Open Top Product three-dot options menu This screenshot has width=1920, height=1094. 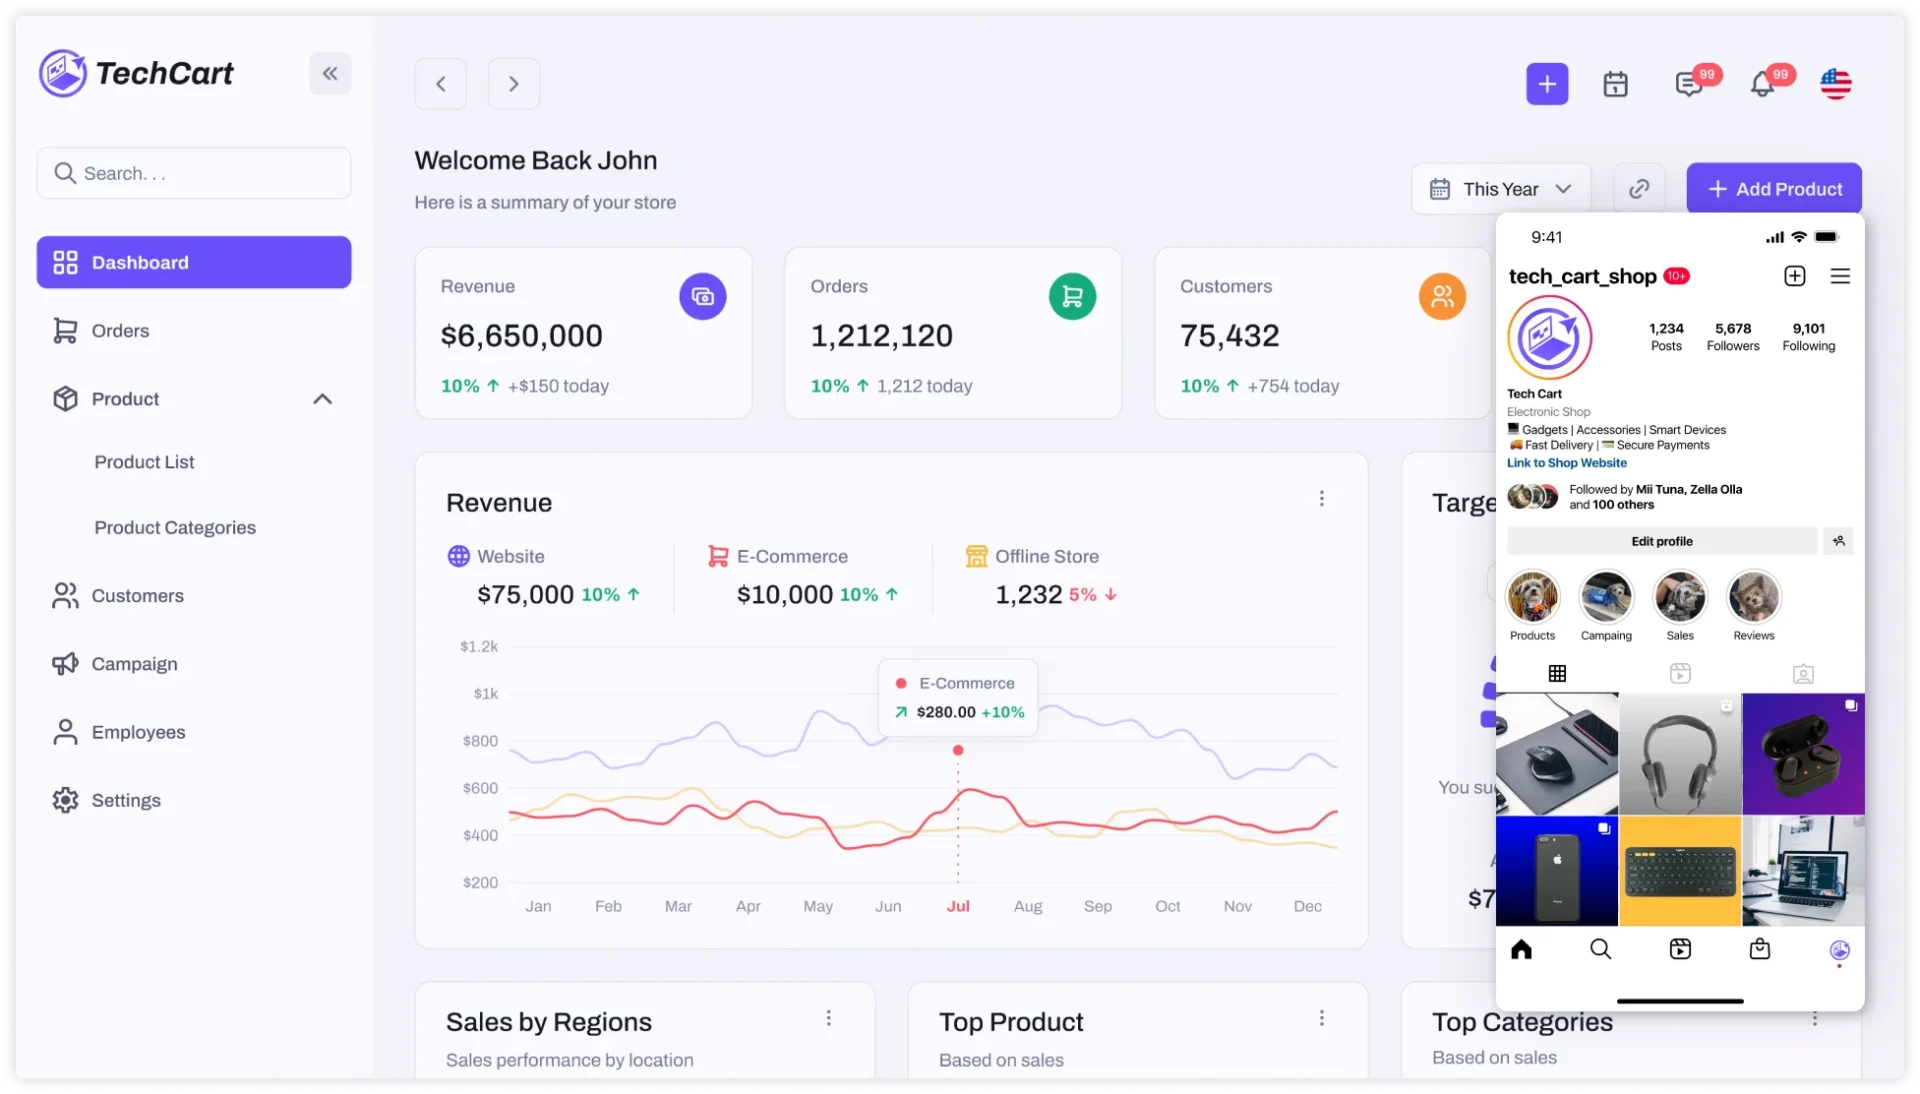(x=1321, y=1018)
